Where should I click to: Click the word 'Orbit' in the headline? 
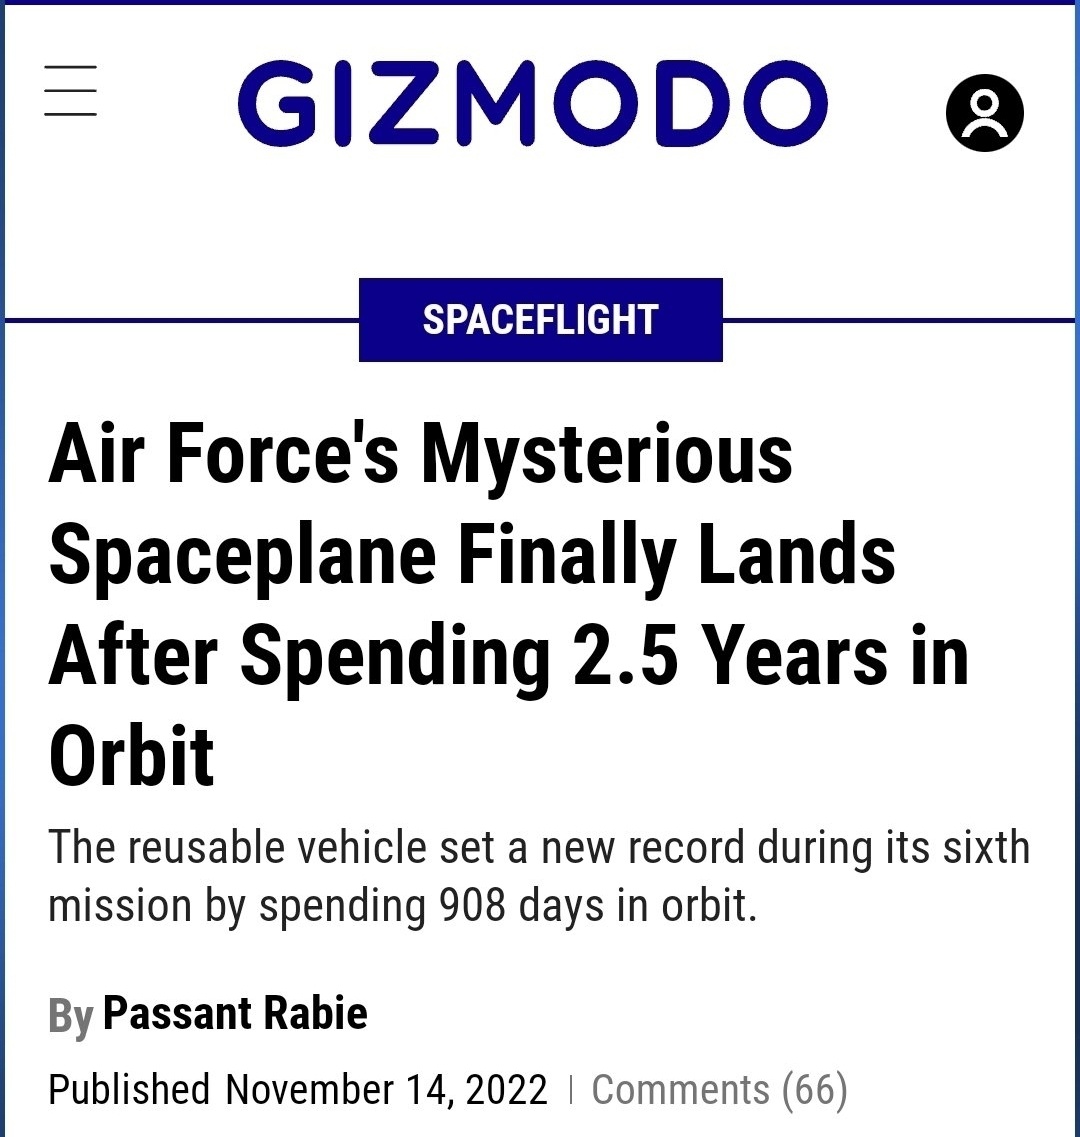(x=131, y=756)
